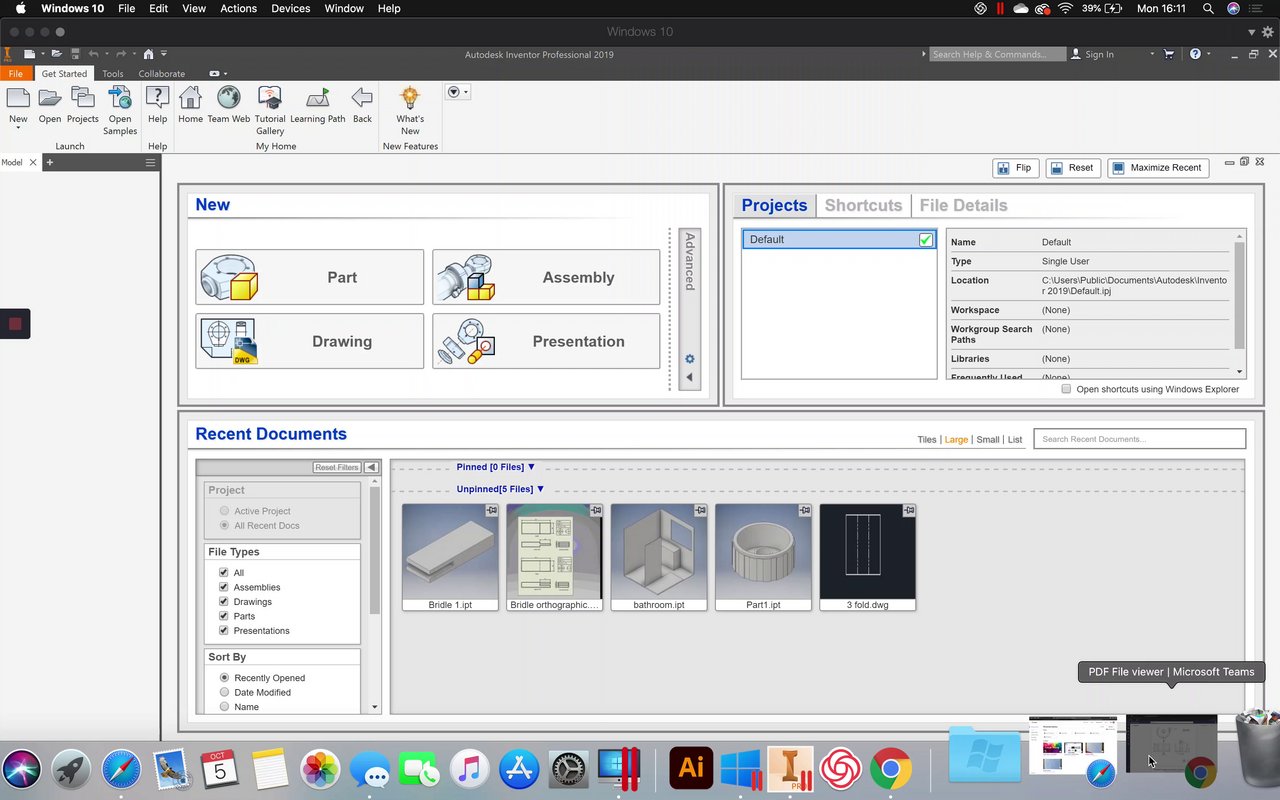Open the Tutorial Gallery icon
Screen dimensions: 1280x800
(270, 99)
